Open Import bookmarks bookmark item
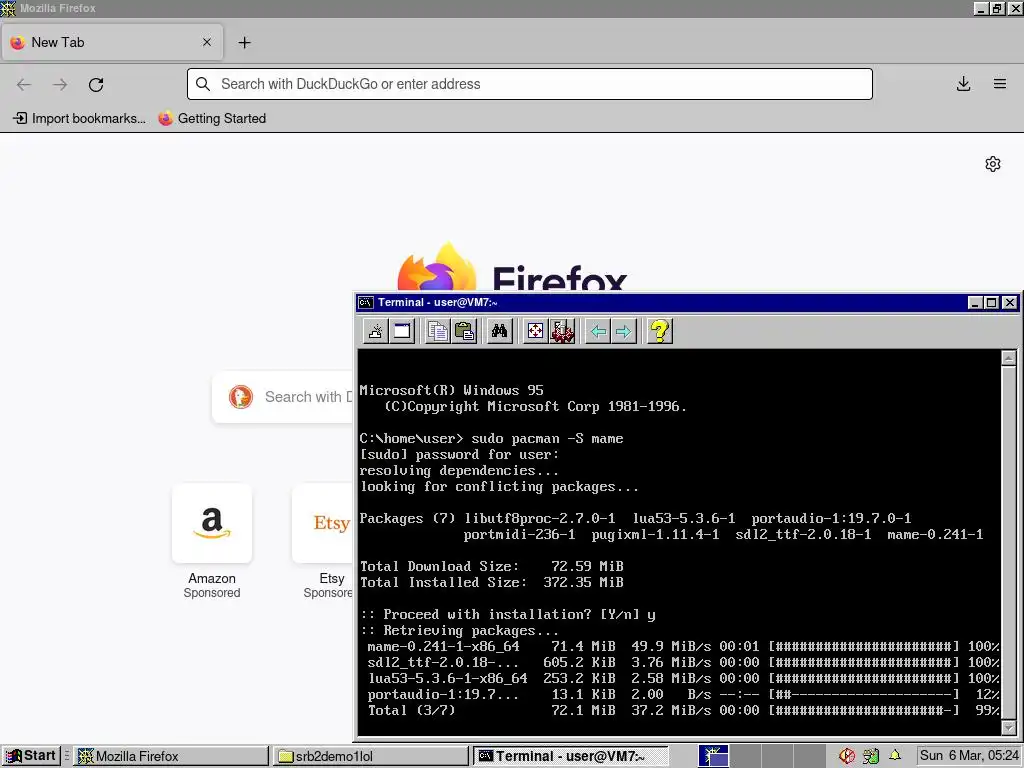The height and width of the screenshot is (768, 1024). coord(79,118)
